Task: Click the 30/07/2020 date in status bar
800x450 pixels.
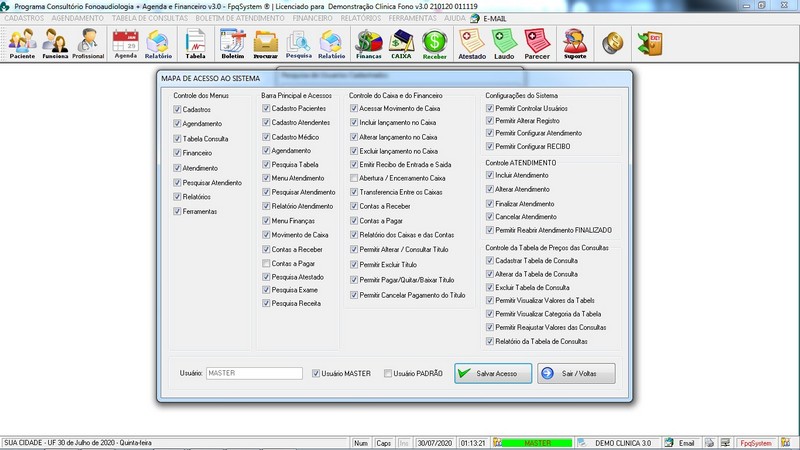Action: tap(435, 443)
